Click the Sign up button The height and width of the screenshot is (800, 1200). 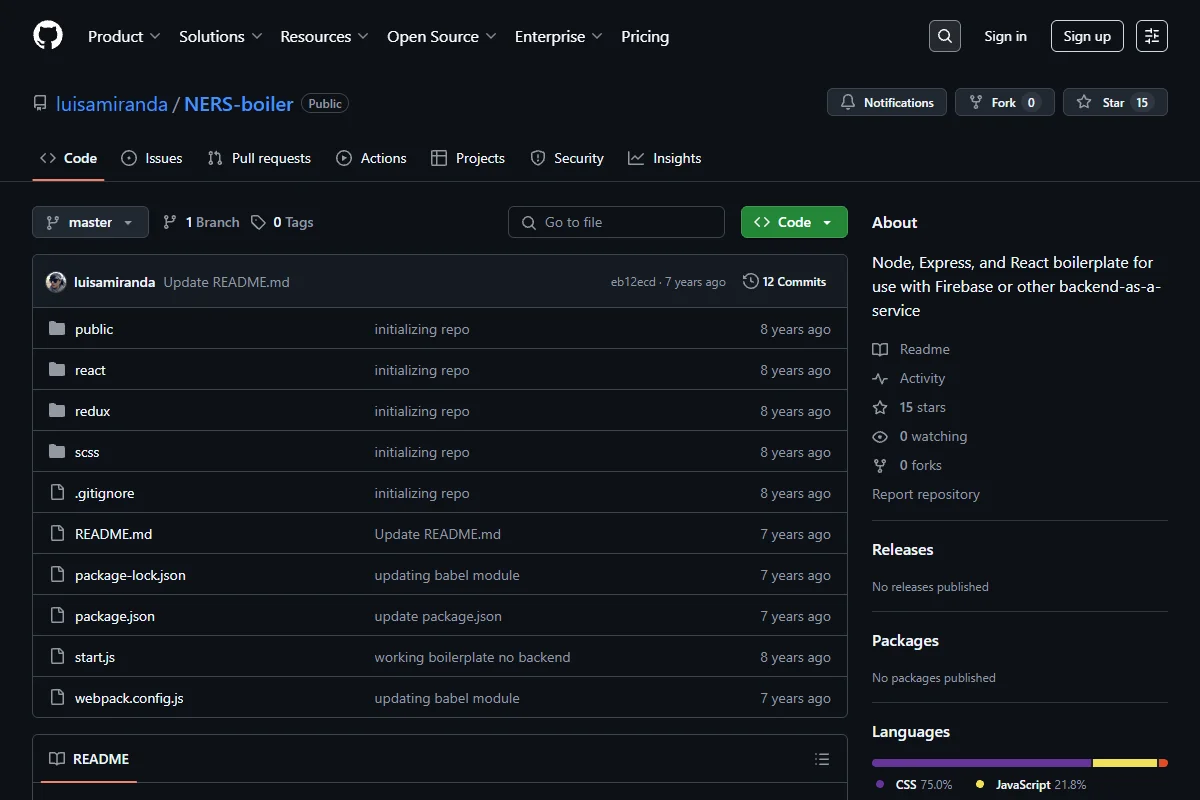click(1087, 36)
